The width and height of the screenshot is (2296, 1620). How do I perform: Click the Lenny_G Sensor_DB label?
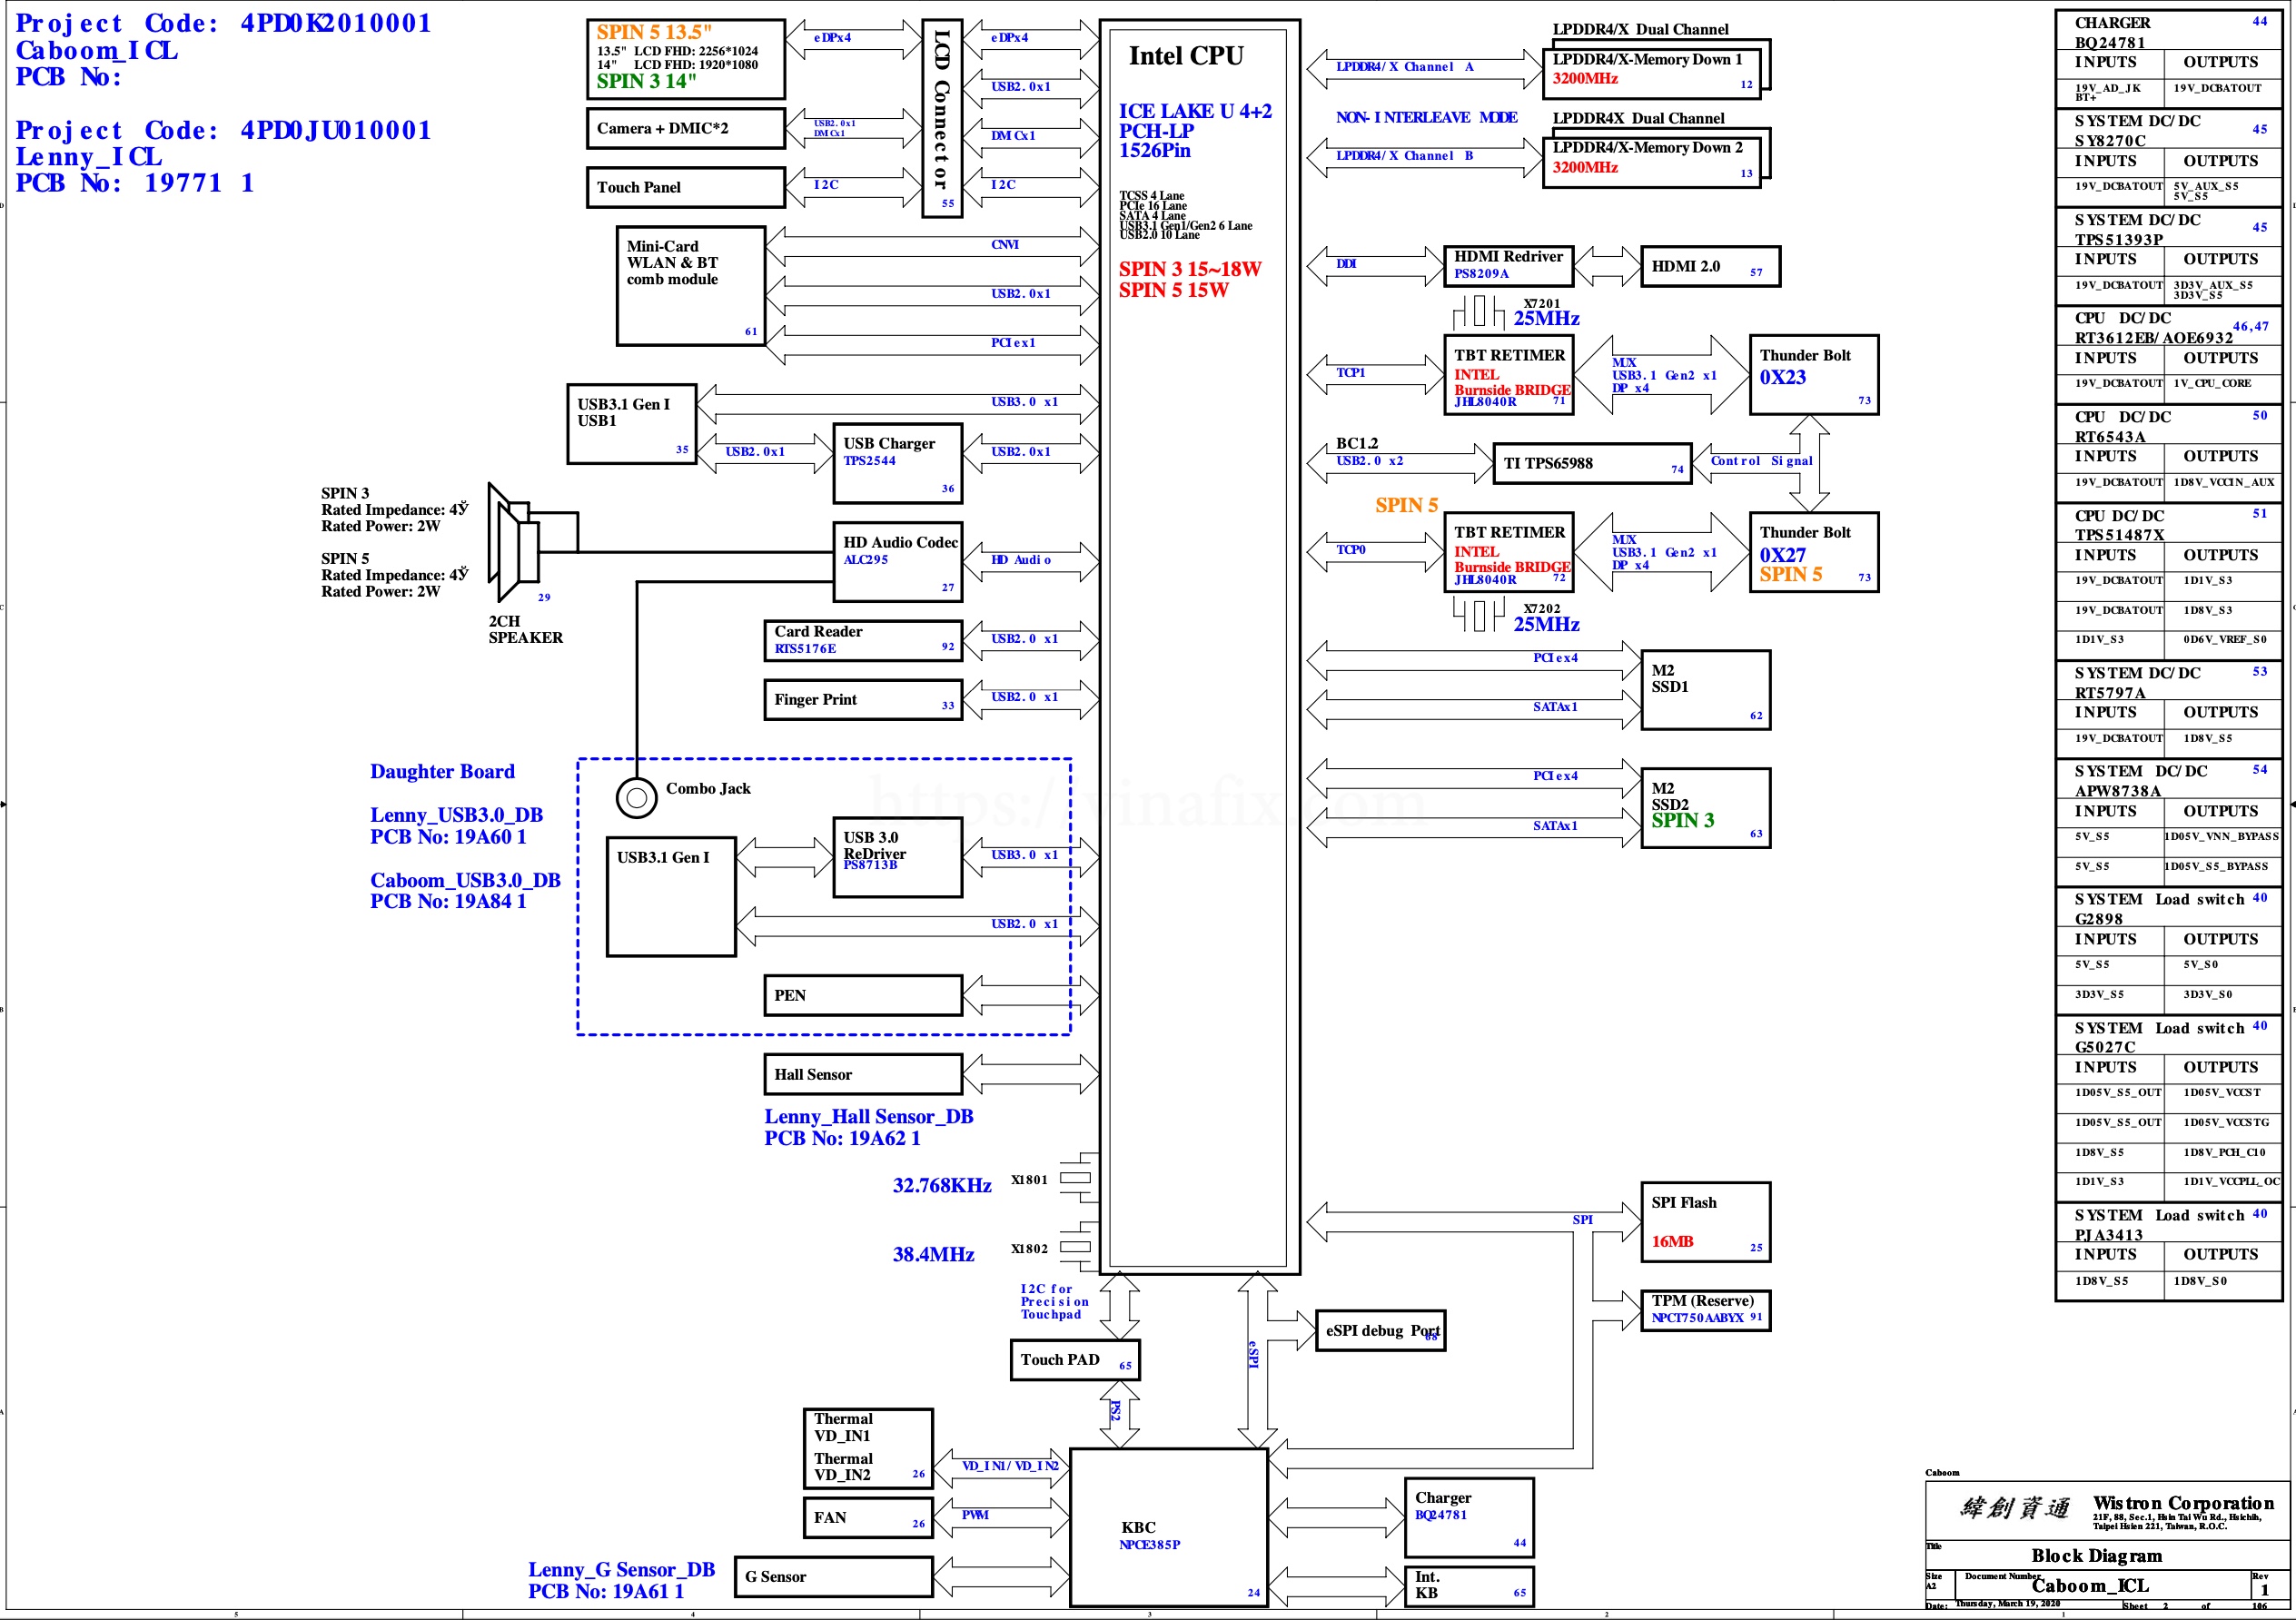pos(621,1569)
